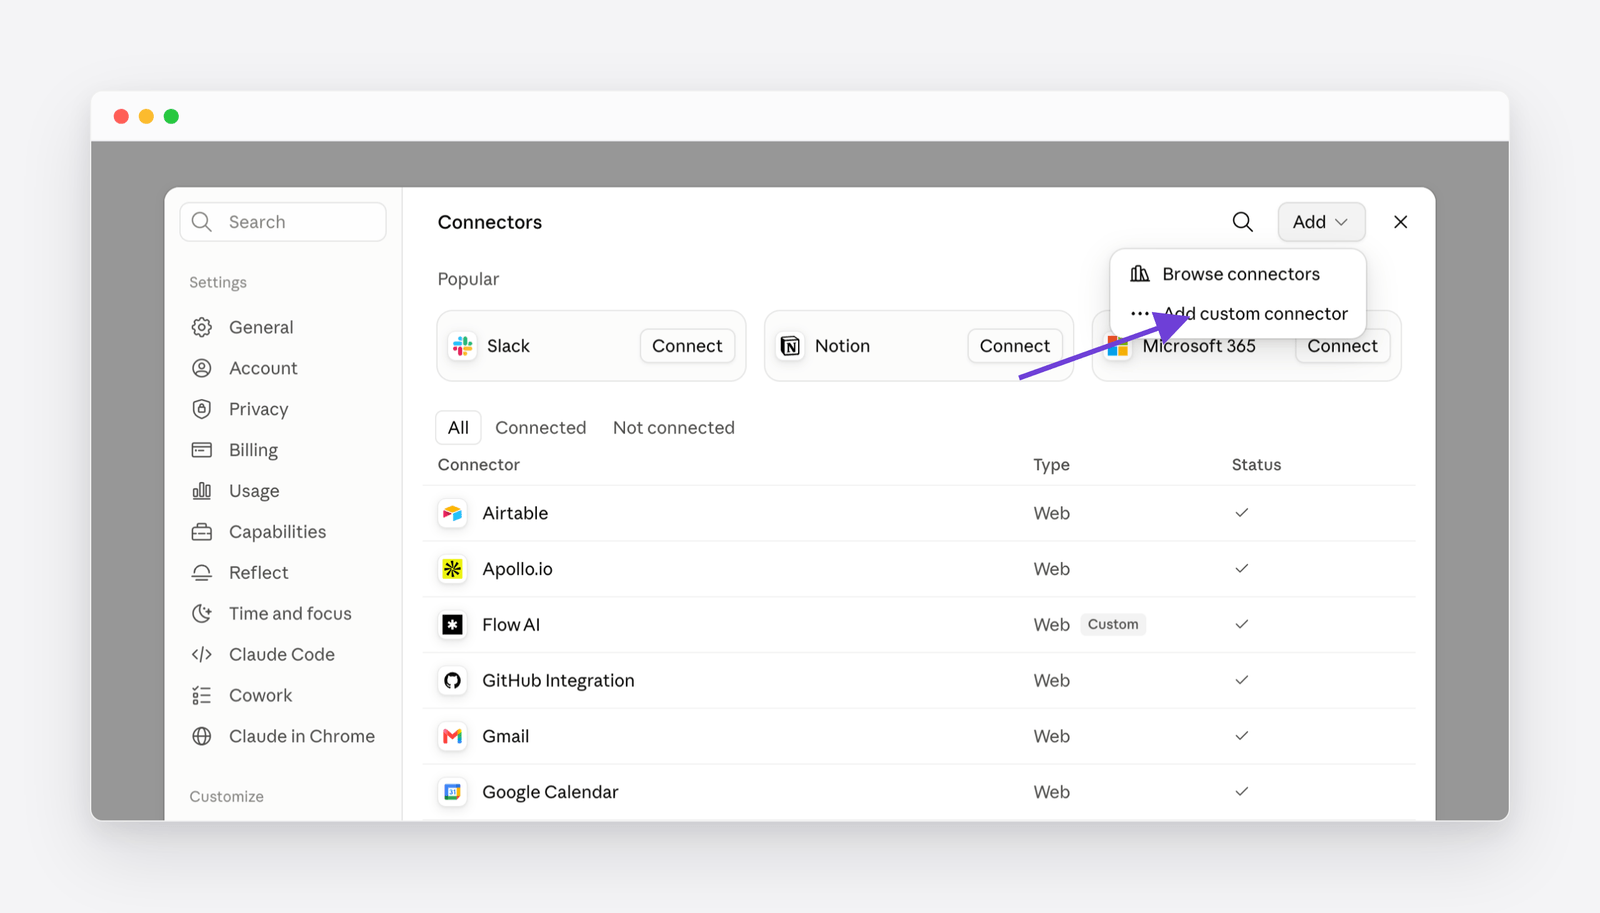Connect the Slack connector
The image size is (1600, 913).
pos(687,346)
